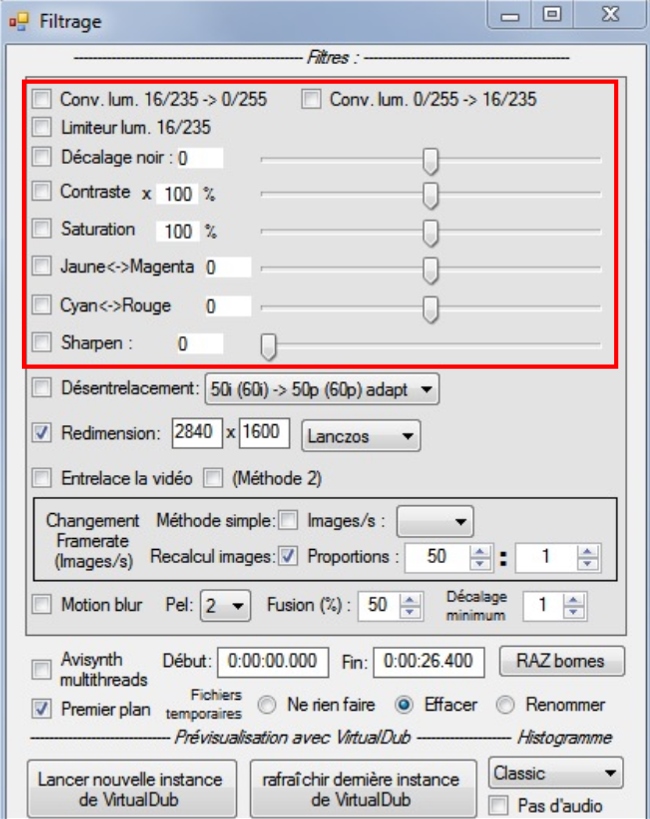Click Lancer nouvelle instance de VirtualDub
Screen dimensions: 650x819
[x=132, y=789]
